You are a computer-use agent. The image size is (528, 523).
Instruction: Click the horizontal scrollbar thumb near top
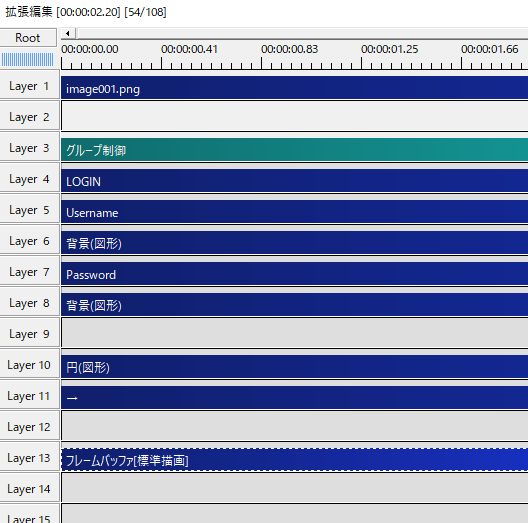coord(77,33)
